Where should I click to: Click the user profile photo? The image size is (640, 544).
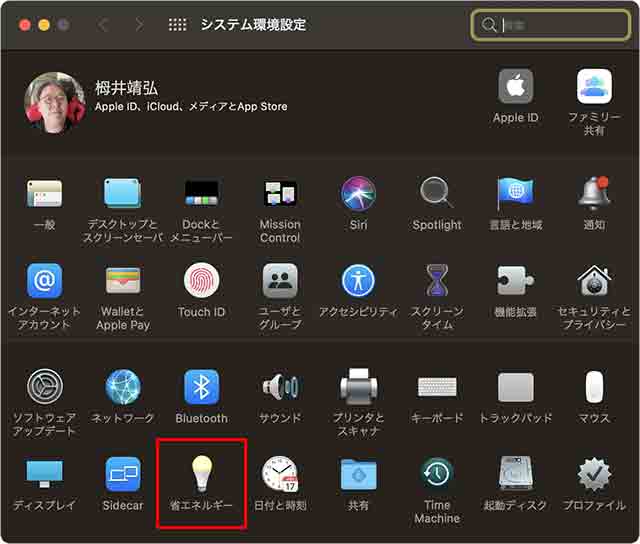click(x=55, y=102)
